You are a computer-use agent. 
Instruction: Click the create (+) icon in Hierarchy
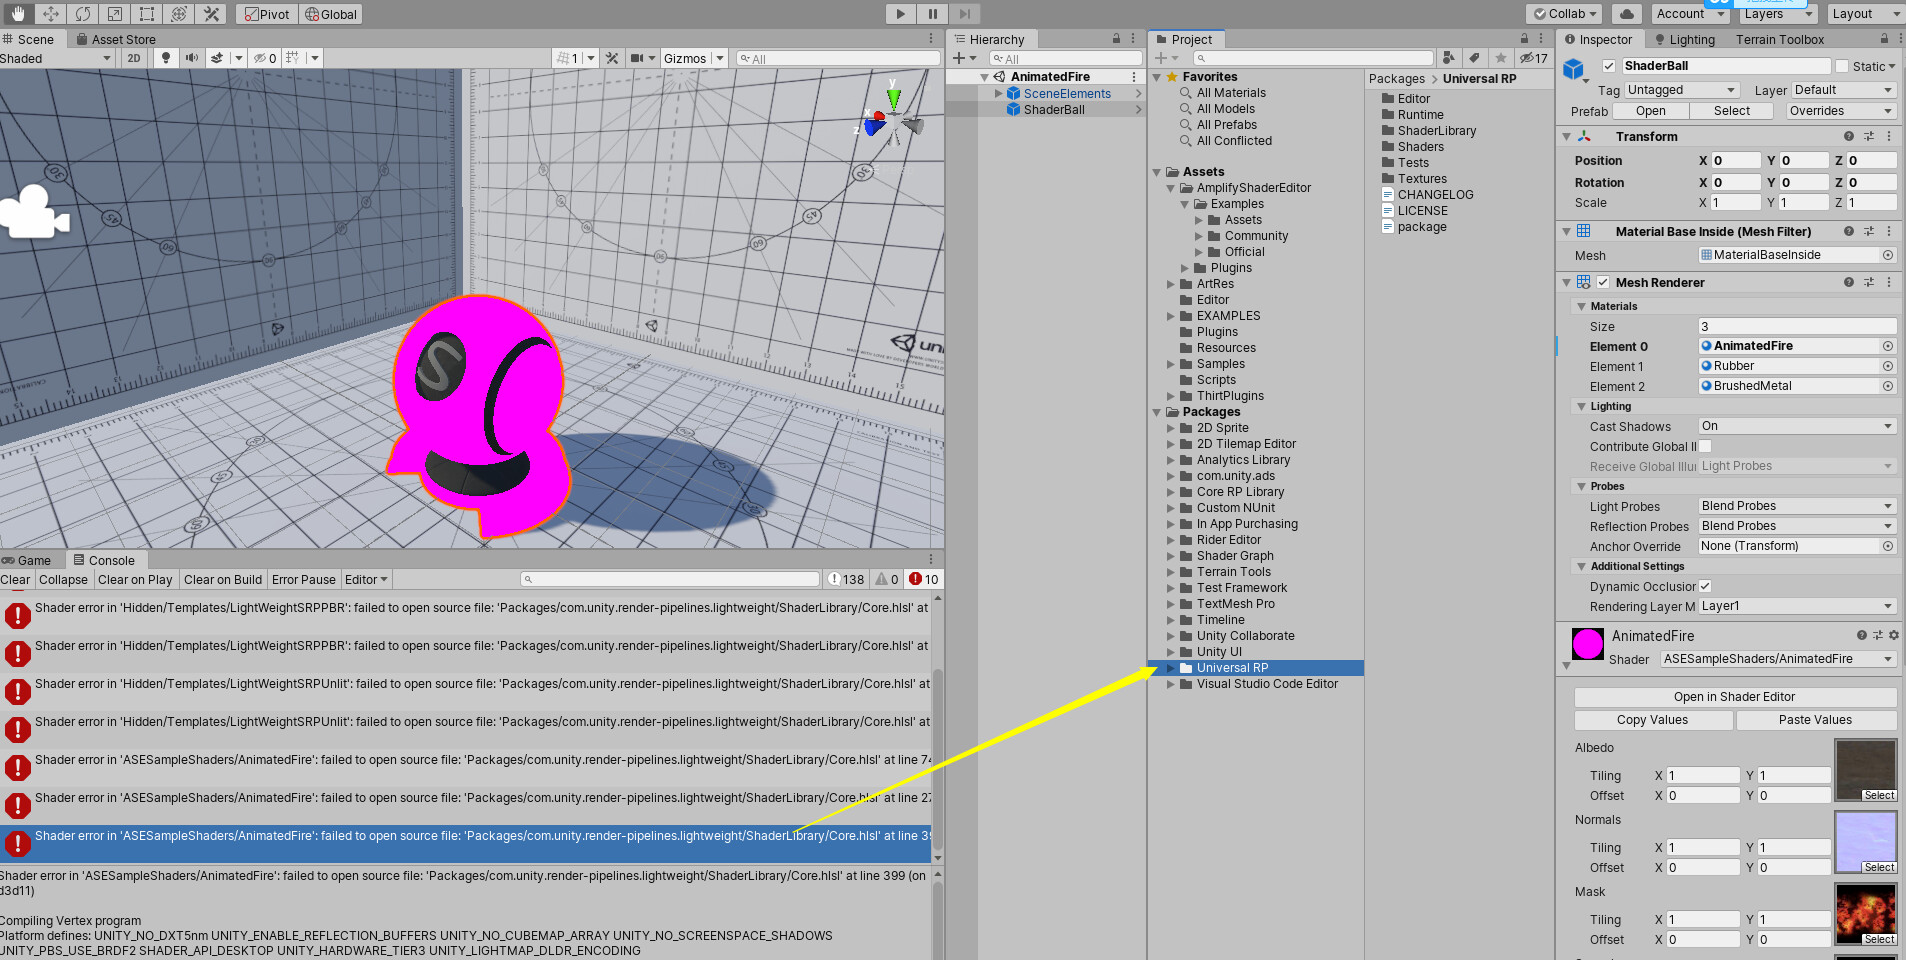pos(958,58)
